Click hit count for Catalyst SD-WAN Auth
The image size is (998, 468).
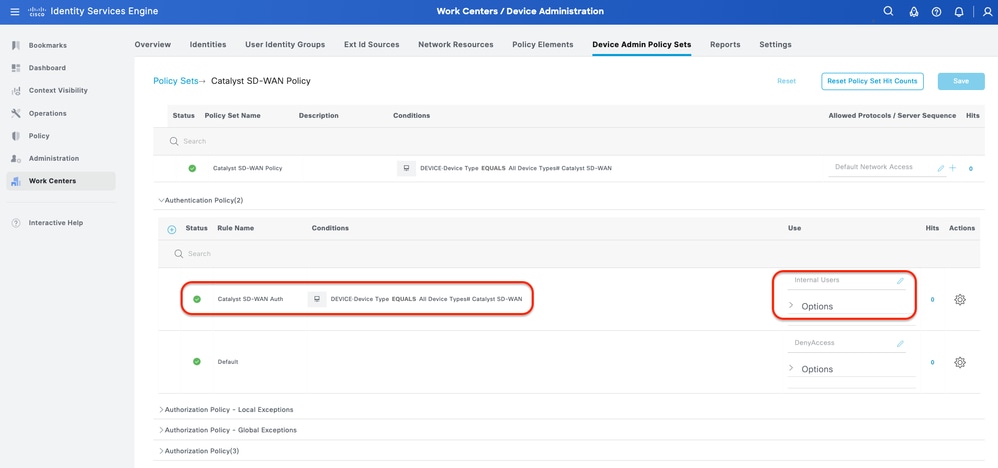[x=932, y=299]
